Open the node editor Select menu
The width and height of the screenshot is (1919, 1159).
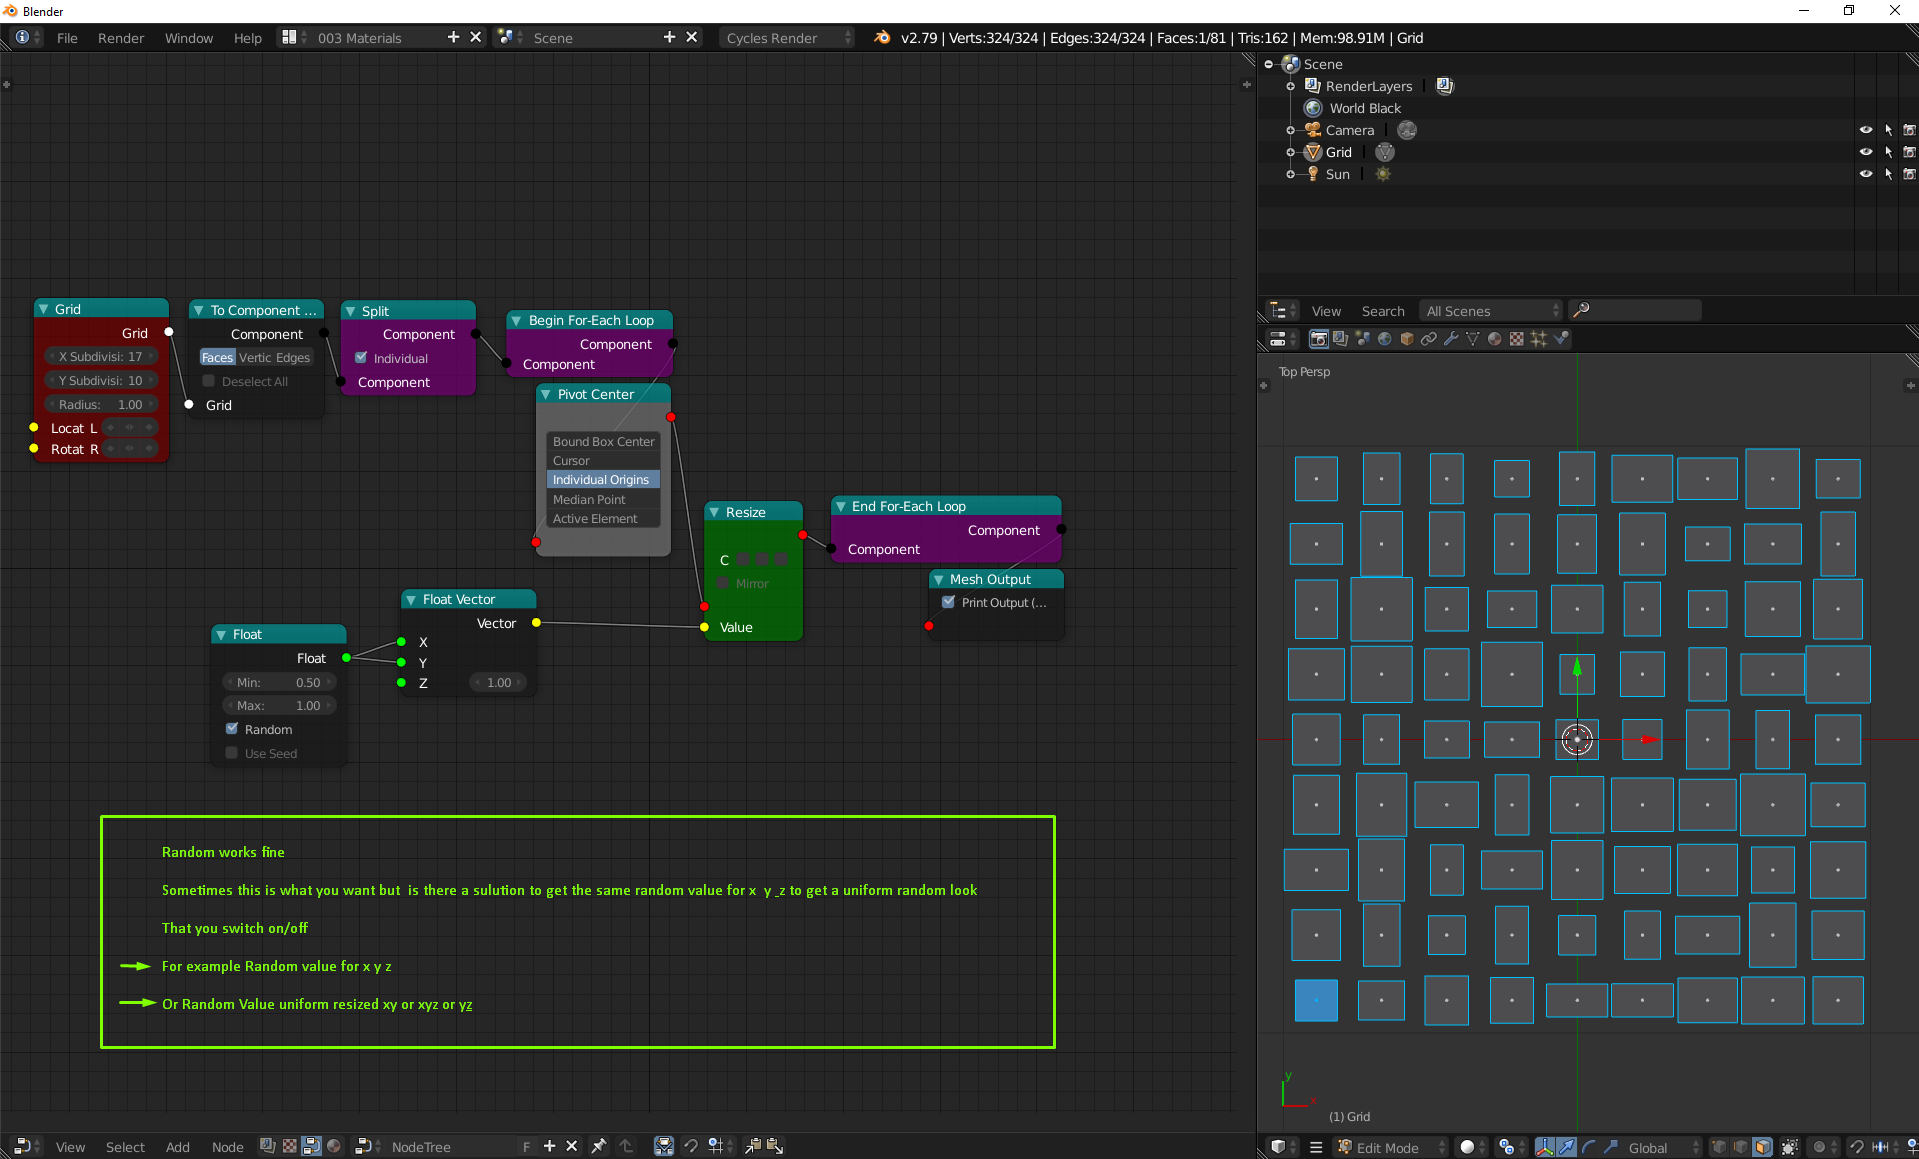pos(125,1147)
